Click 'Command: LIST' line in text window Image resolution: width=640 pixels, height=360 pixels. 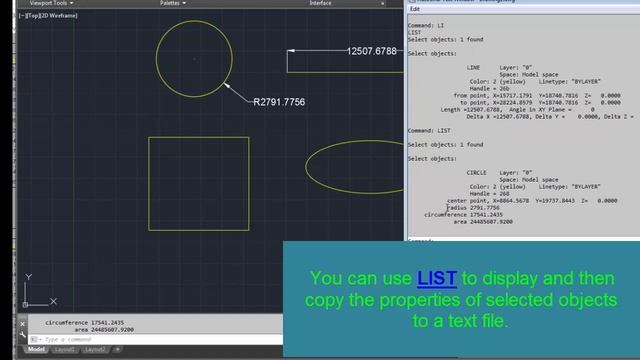pos(429,131)
